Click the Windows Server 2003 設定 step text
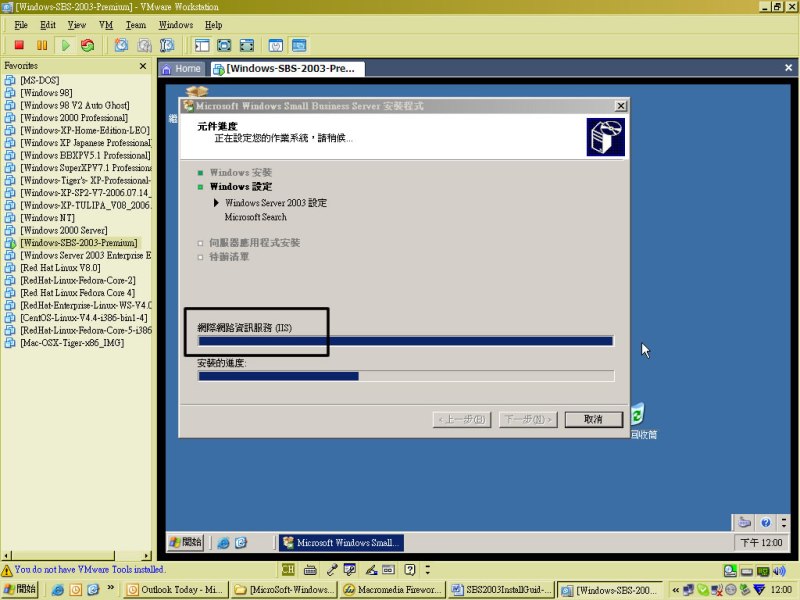Screen dimensions: 800x600 (x=276, y=203)
